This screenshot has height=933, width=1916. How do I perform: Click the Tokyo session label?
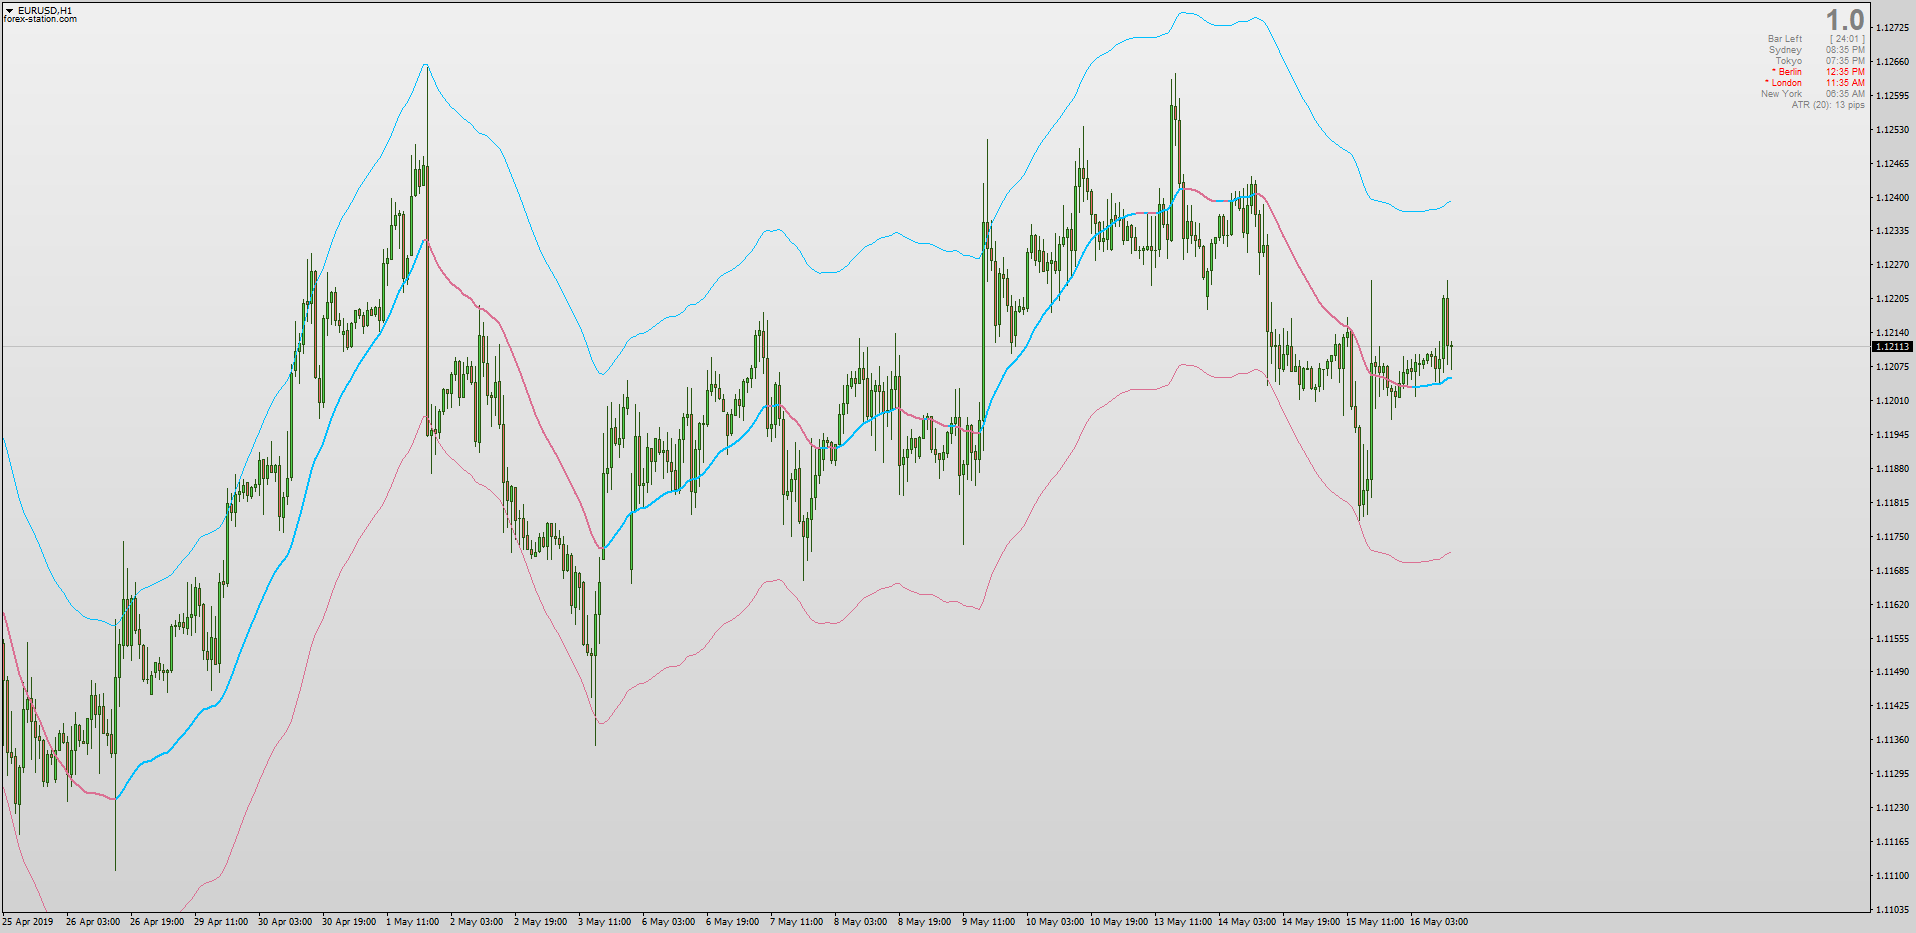(x=1789, y=61)
